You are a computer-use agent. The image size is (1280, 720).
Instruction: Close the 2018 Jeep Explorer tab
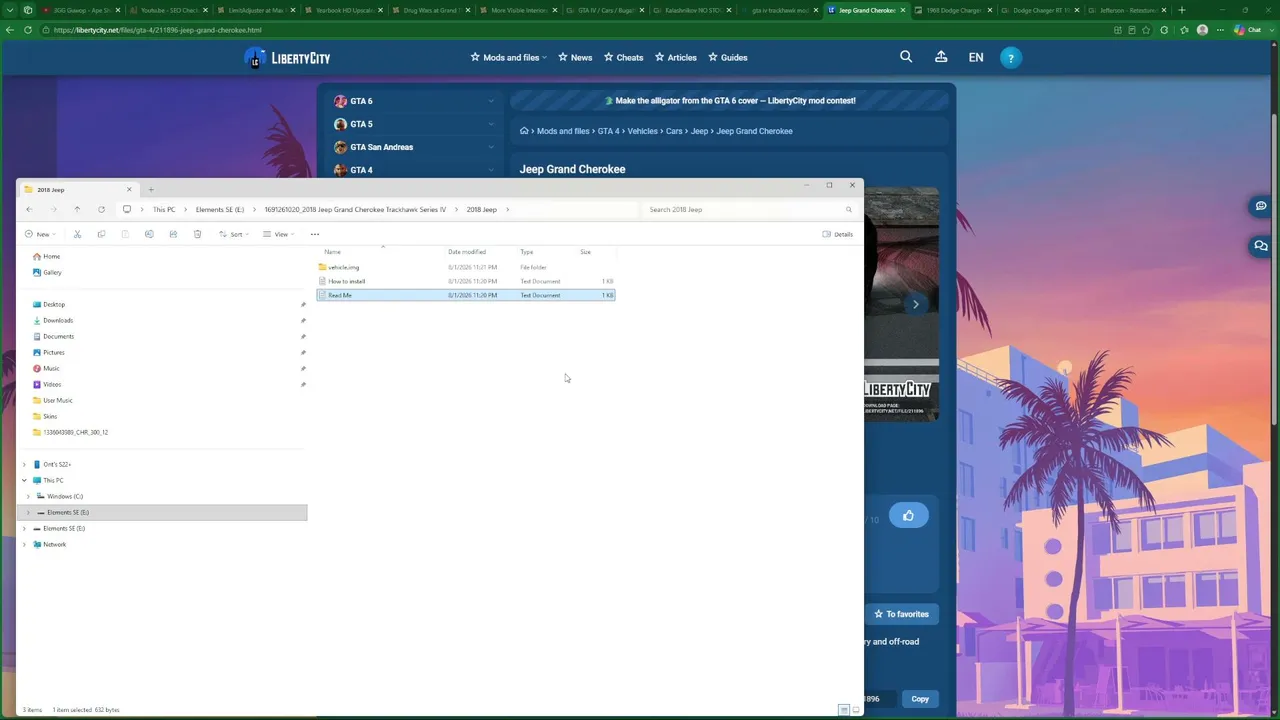point(129,189)
